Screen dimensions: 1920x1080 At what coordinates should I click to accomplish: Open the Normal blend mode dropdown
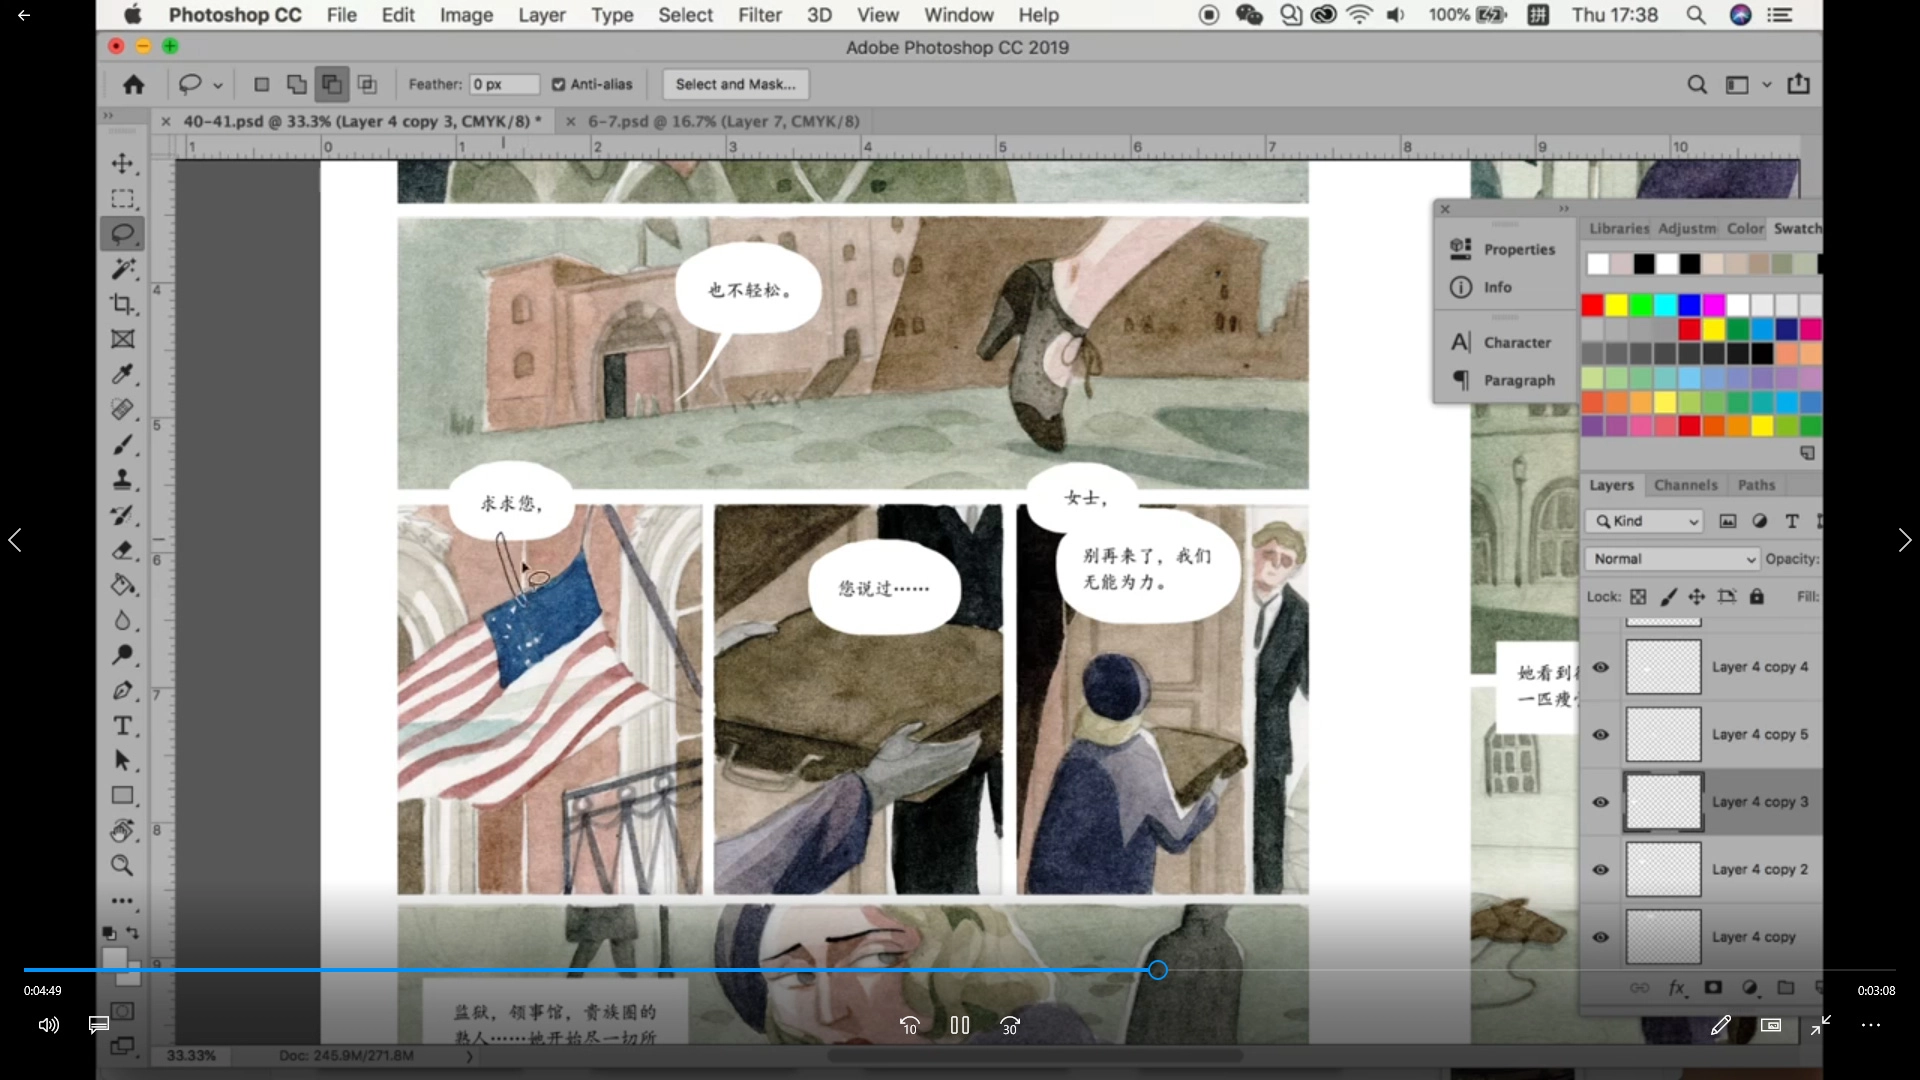point(1672,559)
